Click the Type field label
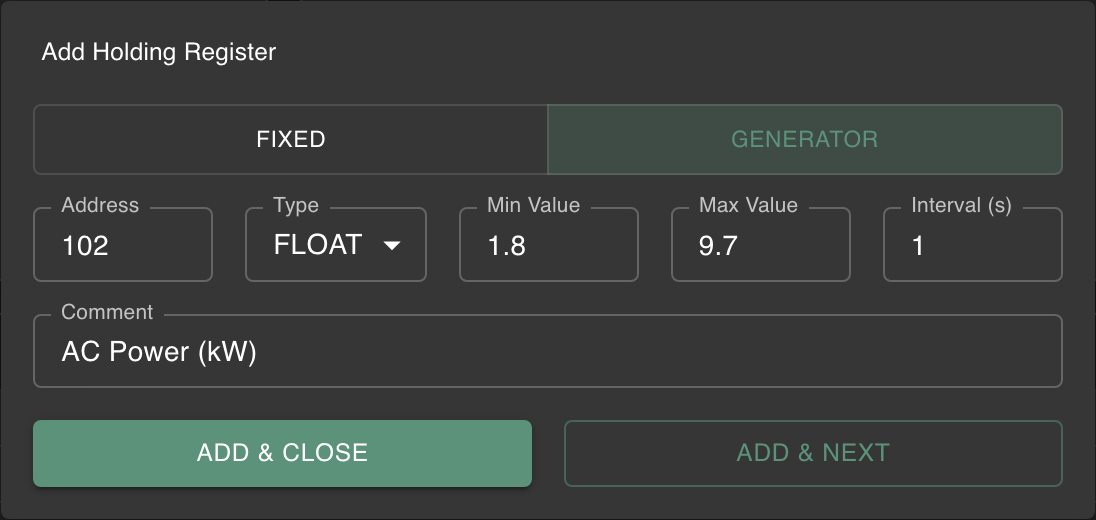Image resolution: width=1096 pixels, height=520 pixels. click(x=296, y=205)
